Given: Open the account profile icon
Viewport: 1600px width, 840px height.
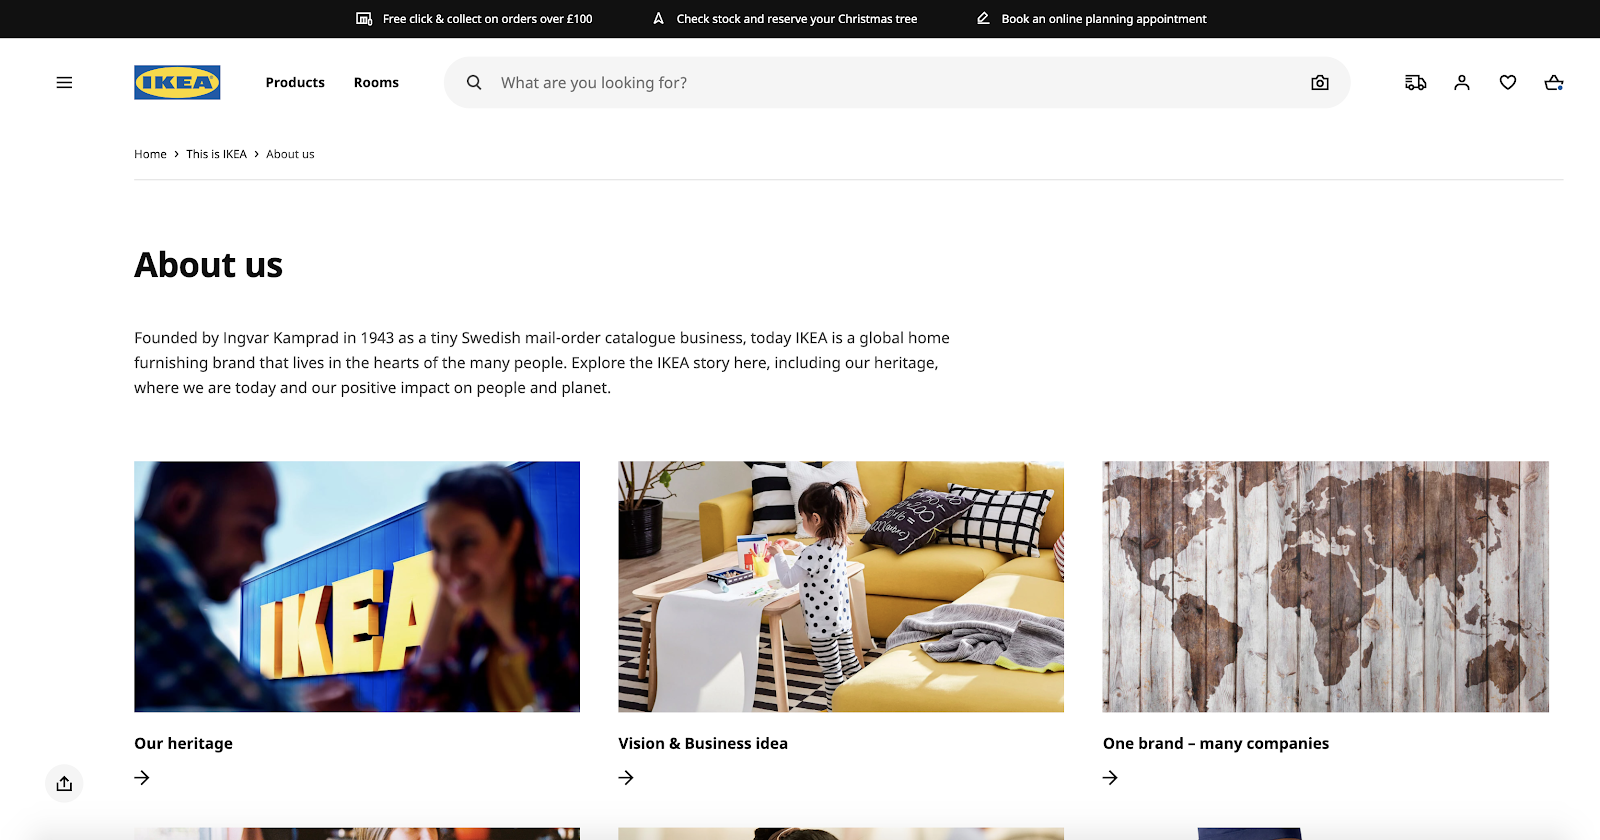Looking at the screenshot, I should [x=1462, y=83].
